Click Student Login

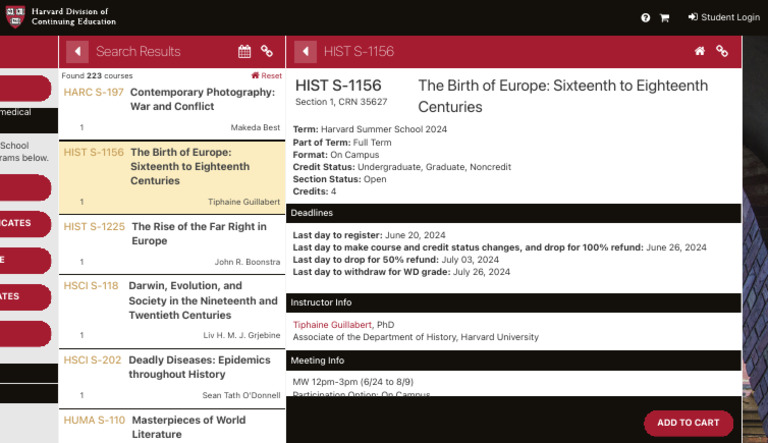(x=724, y=17)
